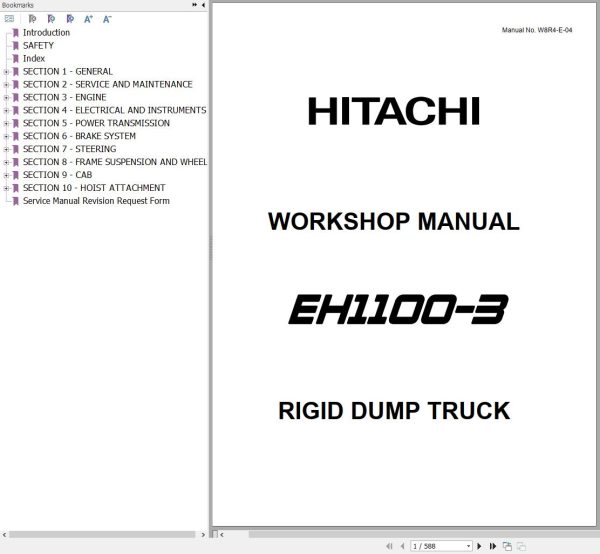Increase bookmark text size with A+ icon
Screen dimensions: 600x554
point(88,19)
